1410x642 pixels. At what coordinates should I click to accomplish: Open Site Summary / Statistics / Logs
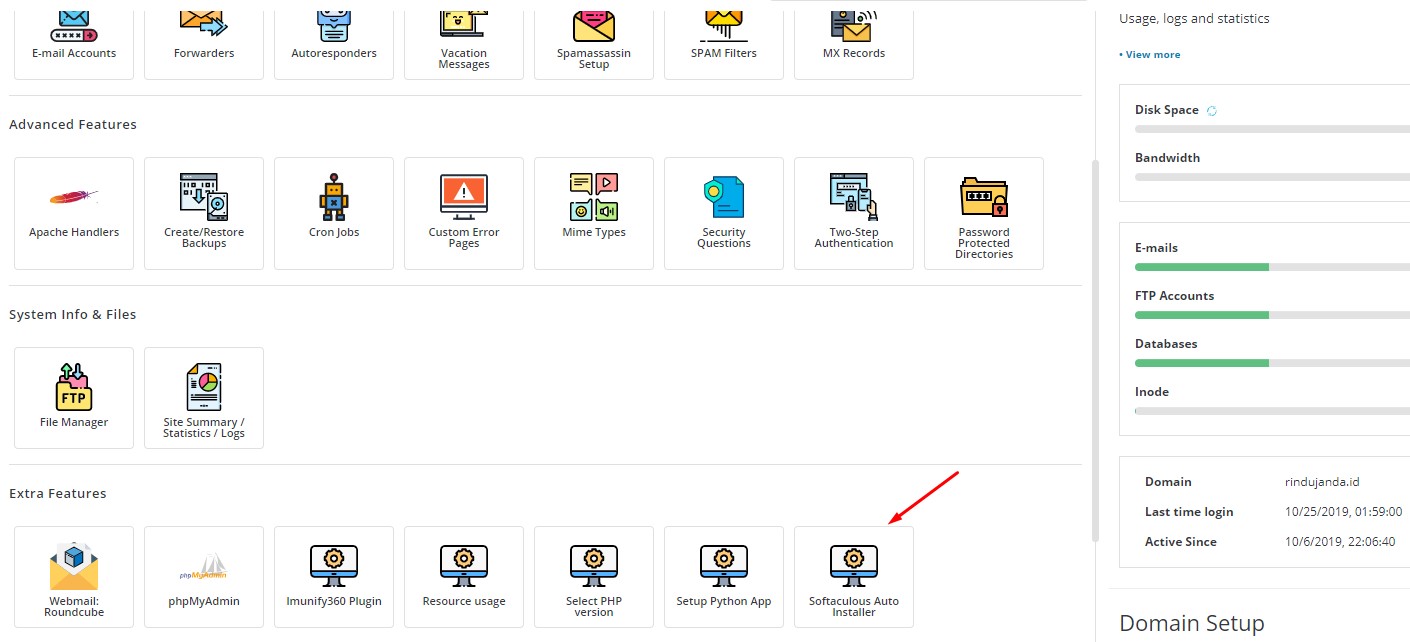(x=204, y=397)
